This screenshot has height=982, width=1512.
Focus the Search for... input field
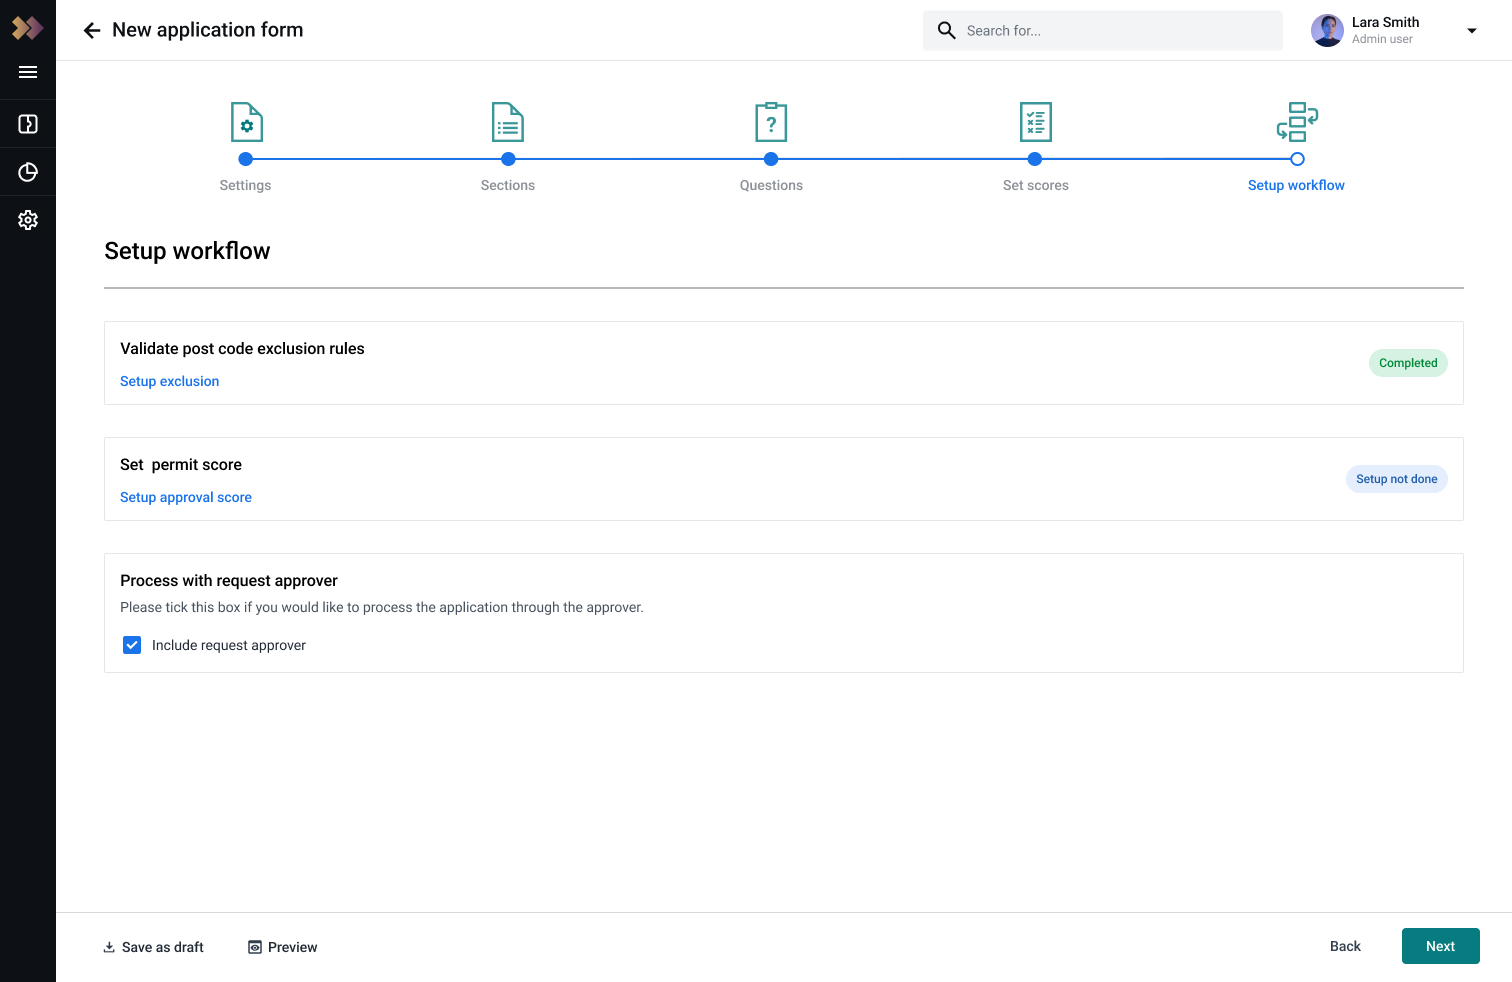point(1103,31)
